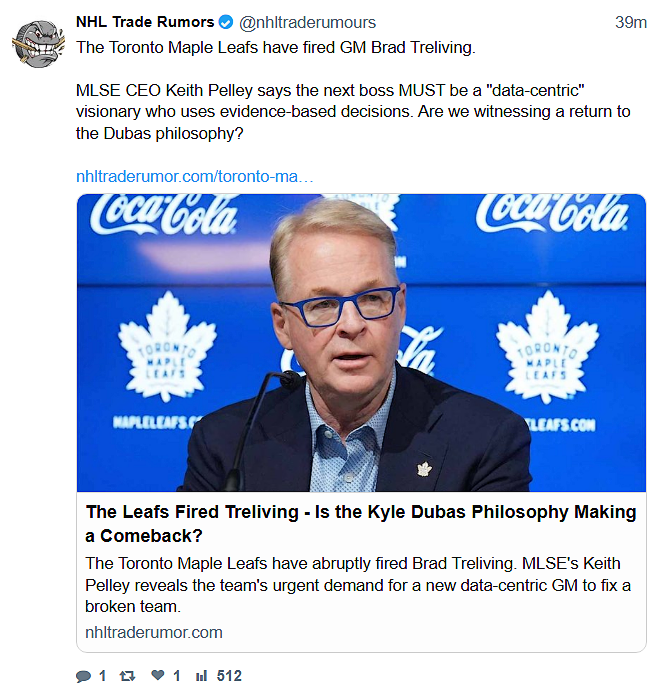This screenshot has height=693, width=660.
Task: Open the 39m timestamp link
Action: click(x=630, y=22)
